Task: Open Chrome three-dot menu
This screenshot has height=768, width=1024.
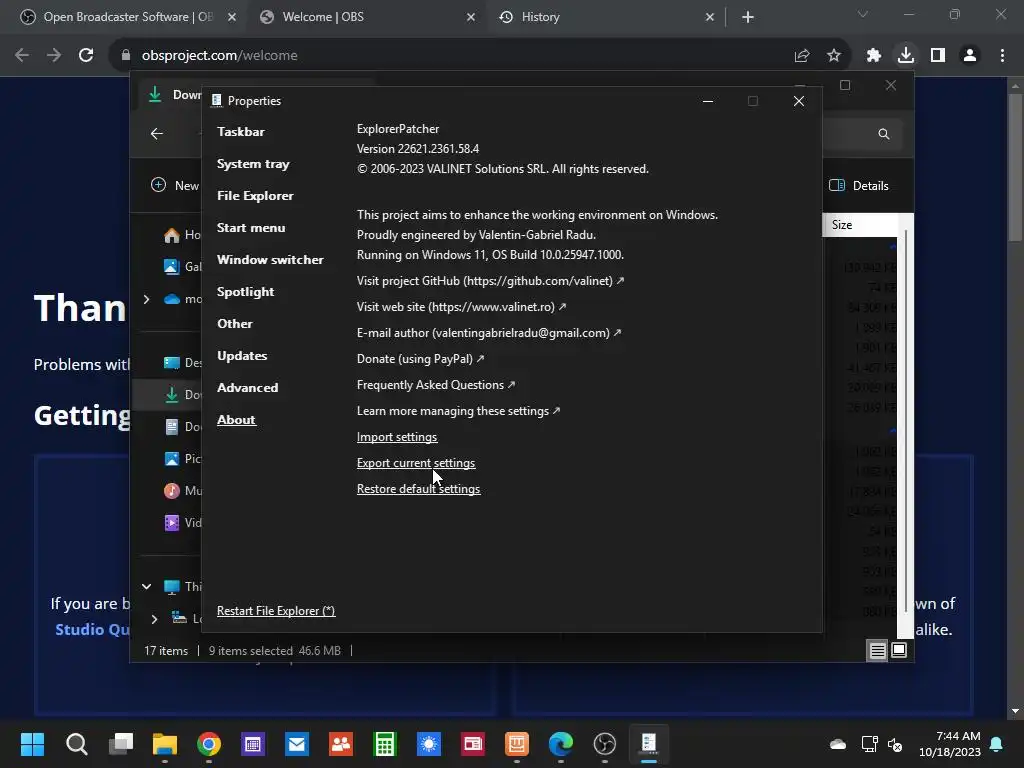Action: (1002, 56)
